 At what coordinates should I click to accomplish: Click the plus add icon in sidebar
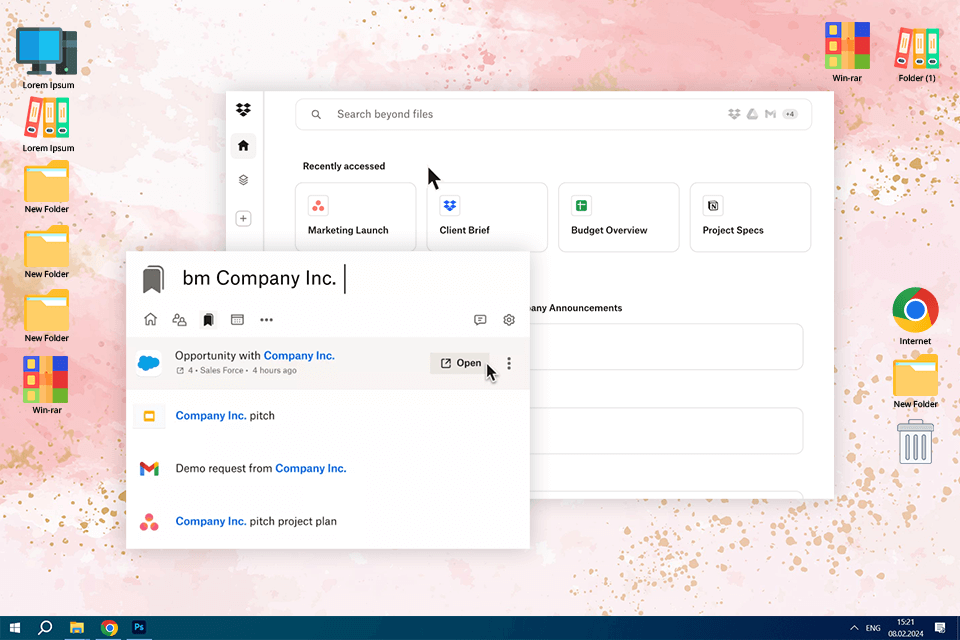click(243, 219)
